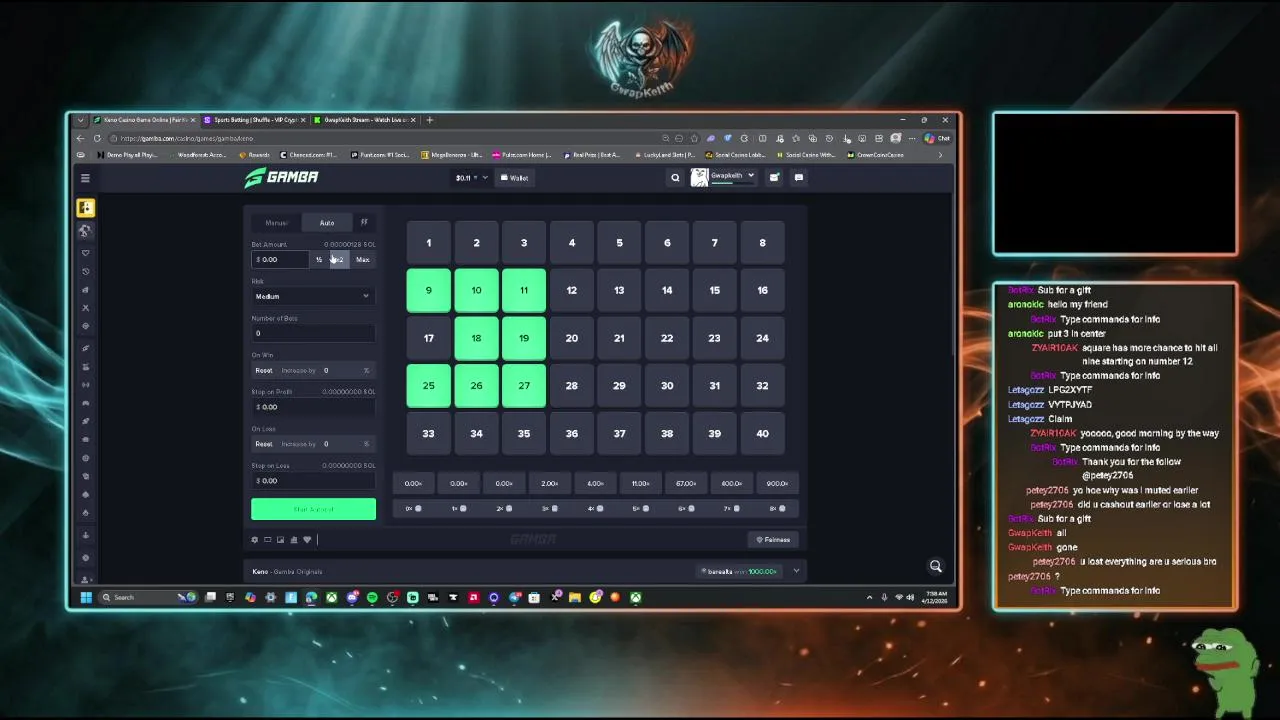This screenshot has width=1280, height=720.
Task: Go back in the browser
Action: [80, 138]
